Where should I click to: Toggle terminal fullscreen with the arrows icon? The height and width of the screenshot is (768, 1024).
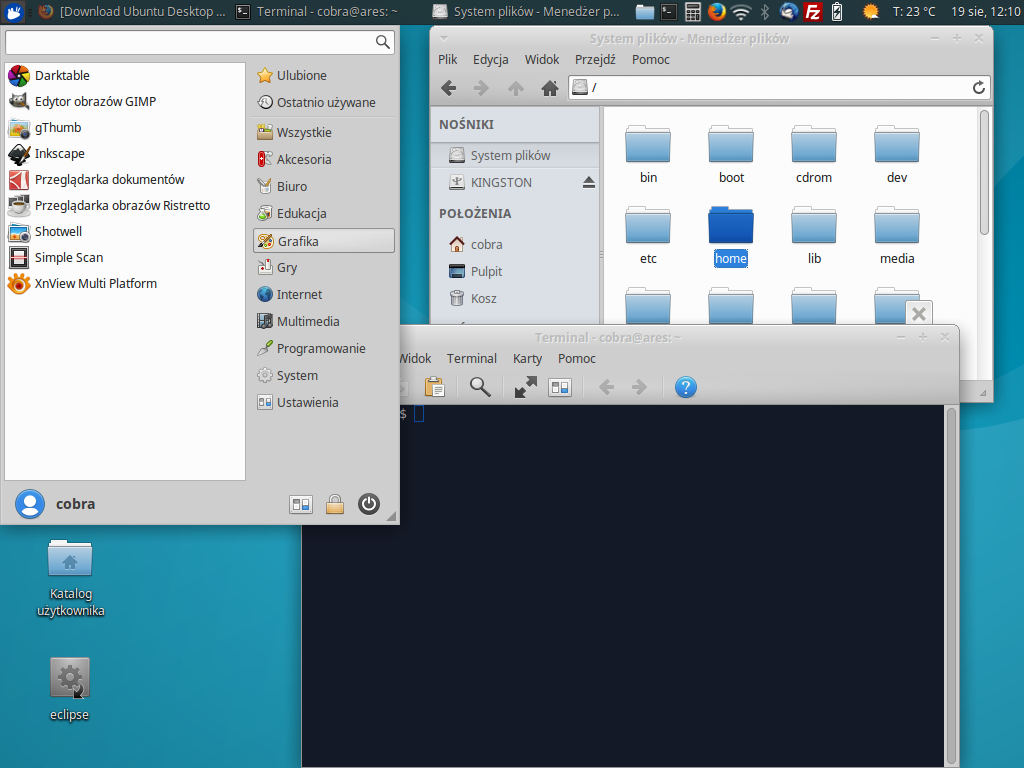pyautogui.click(x=524, y=386)
